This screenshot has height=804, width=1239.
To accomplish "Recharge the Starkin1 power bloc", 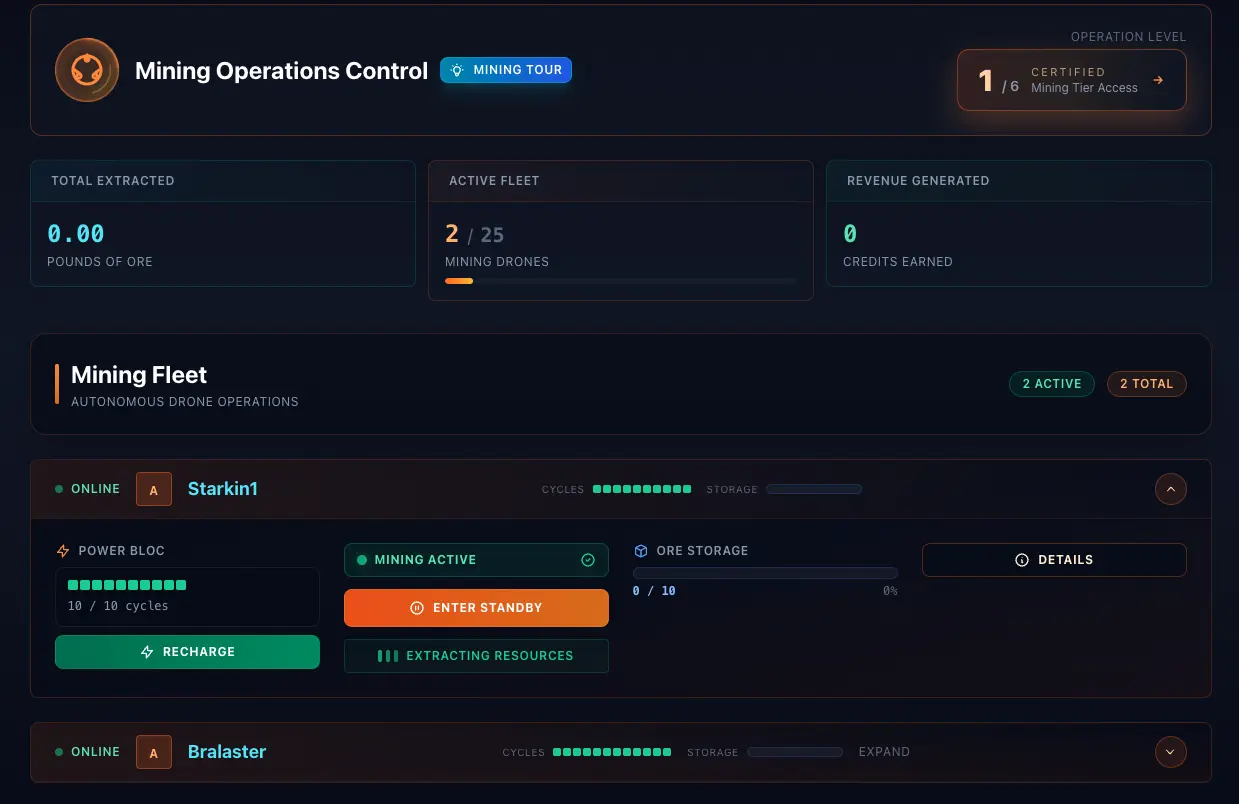I will click(187, 651).
